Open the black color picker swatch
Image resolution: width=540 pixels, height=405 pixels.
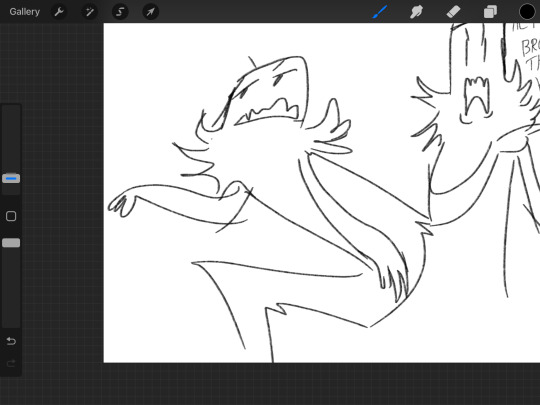click(x=527, y=12)
